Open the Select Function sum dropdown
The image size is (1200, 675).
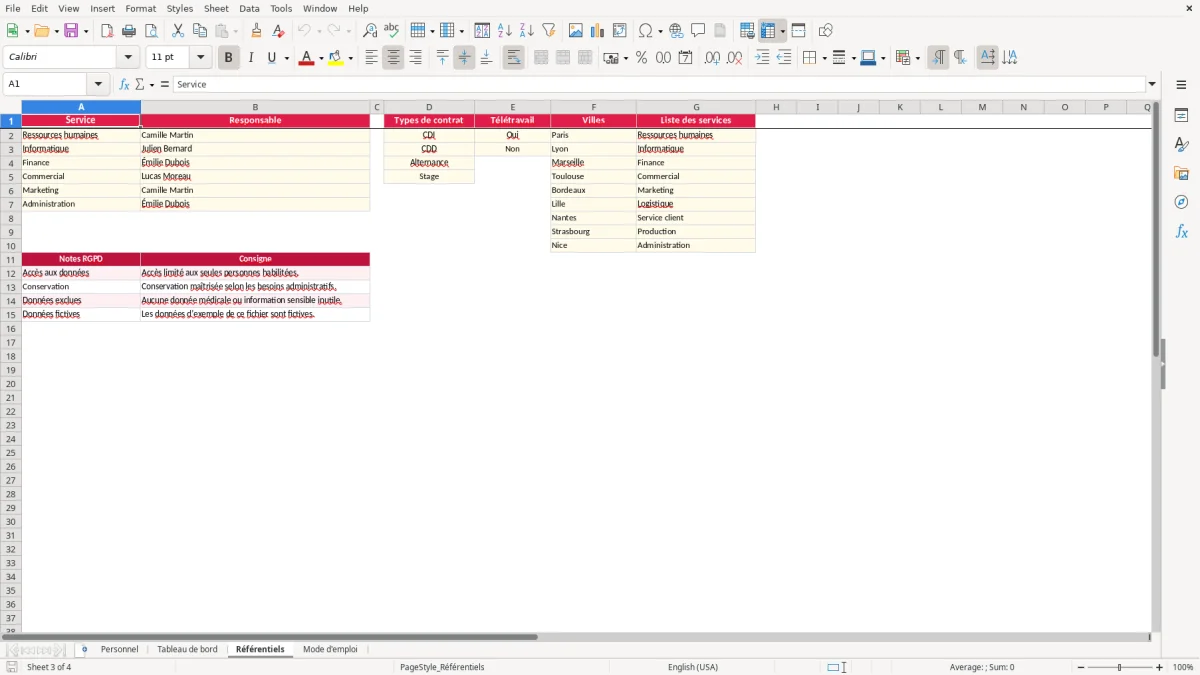151,84
